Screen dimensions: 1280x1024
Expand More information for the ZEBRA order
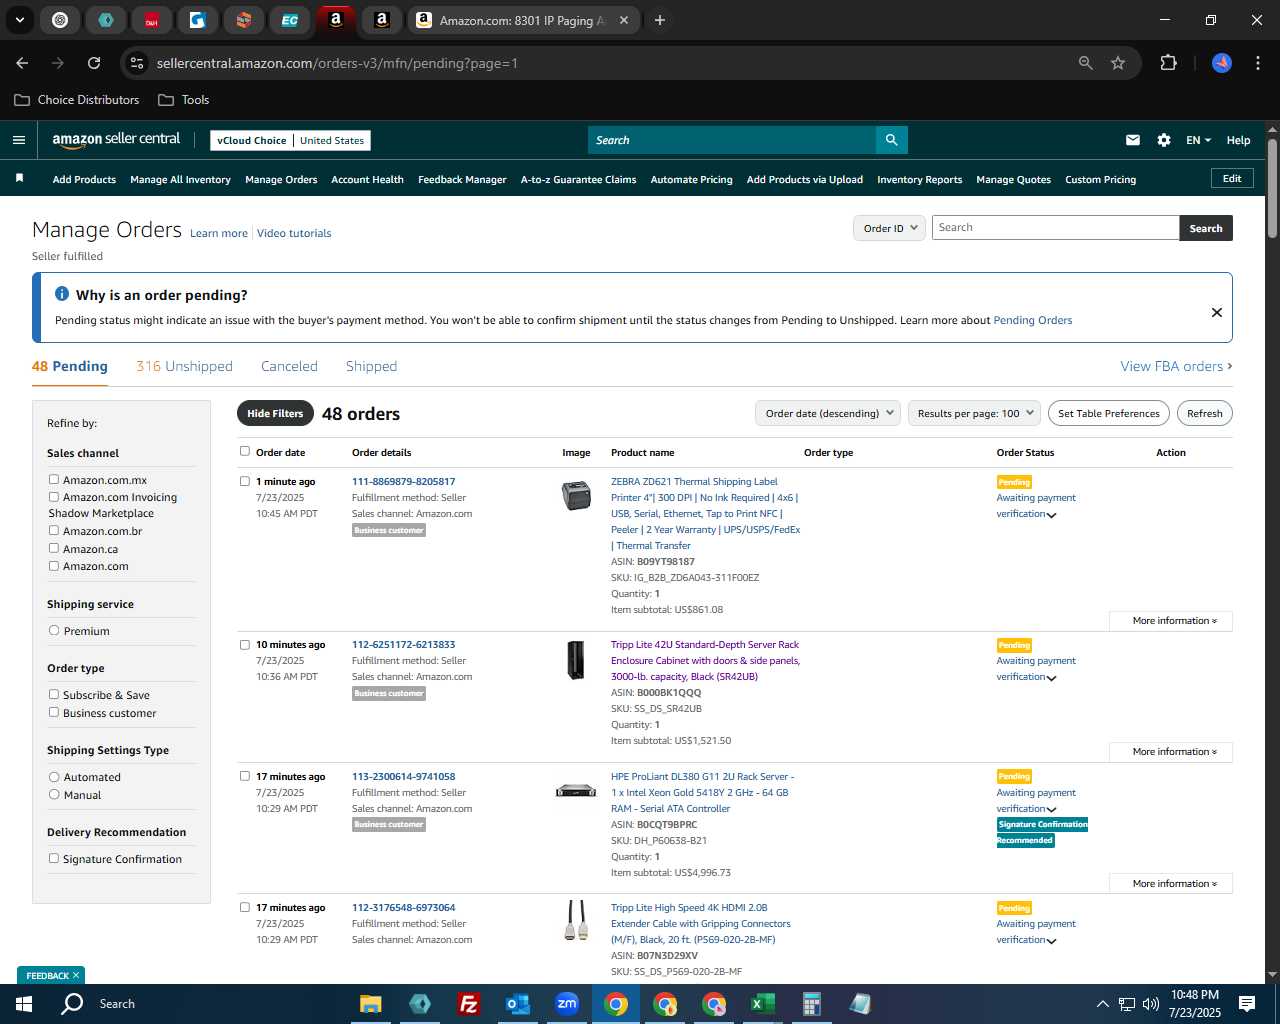(1171, 621)
